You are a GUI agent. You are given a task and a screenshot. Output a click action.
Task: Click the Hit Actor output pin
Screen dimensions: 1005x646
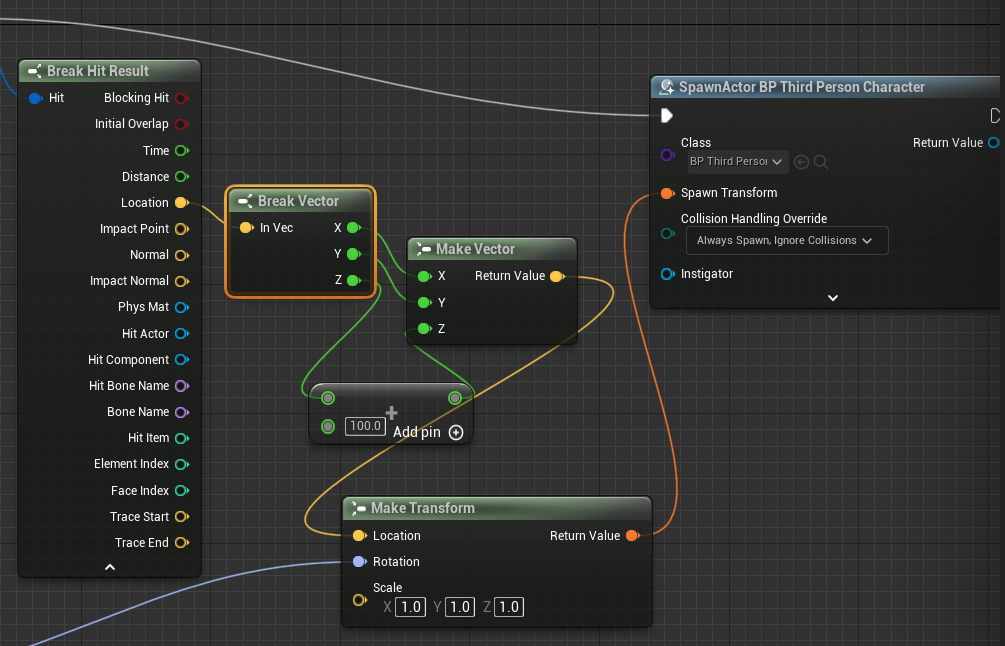click(x=181, y=334)
